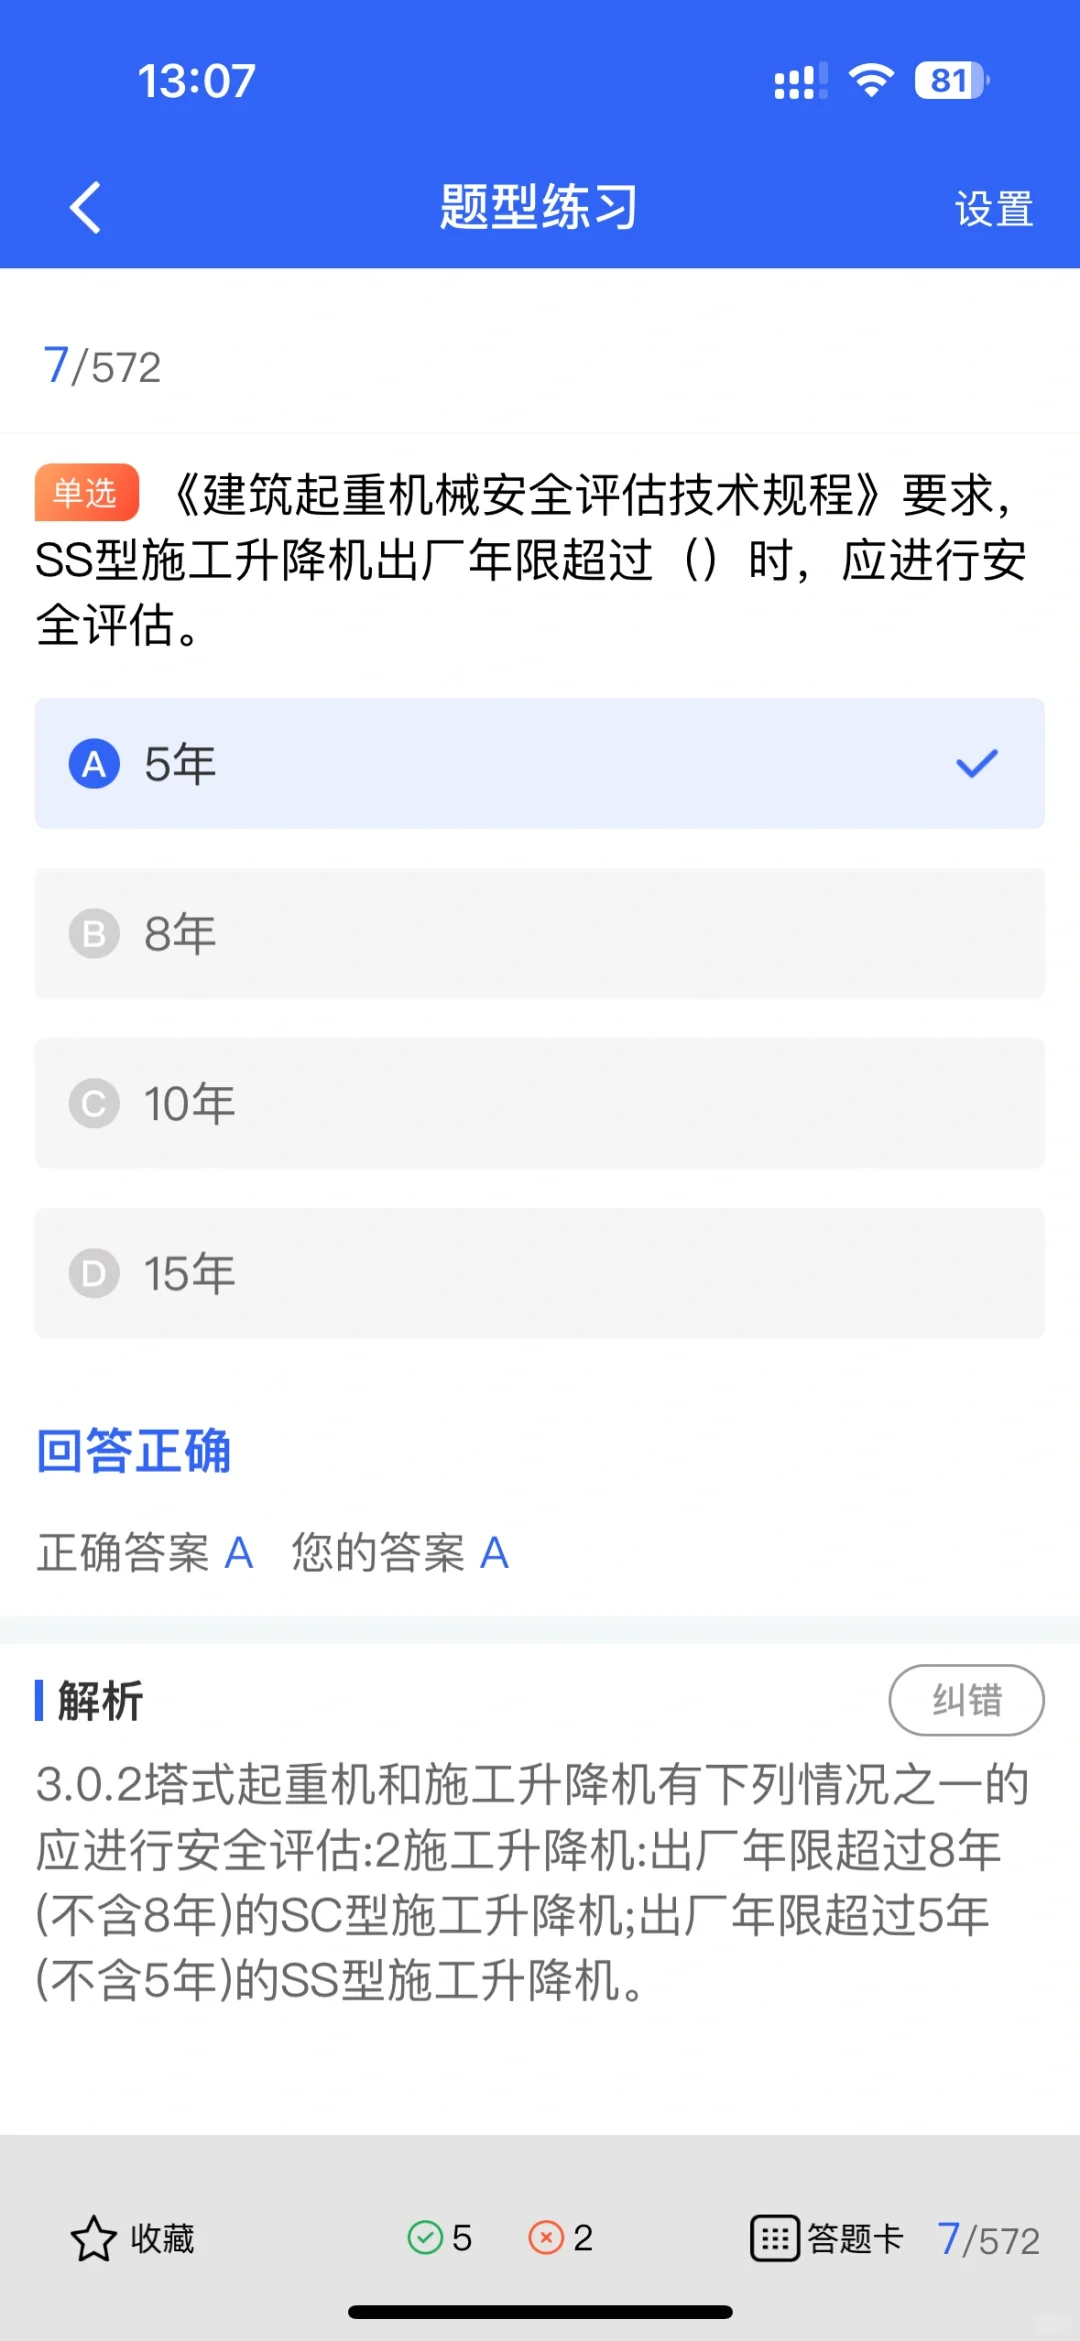The height and width of the screenshot is (2341, 1080).
Task: Tap the back arrow icon
Action: point(86,208)
